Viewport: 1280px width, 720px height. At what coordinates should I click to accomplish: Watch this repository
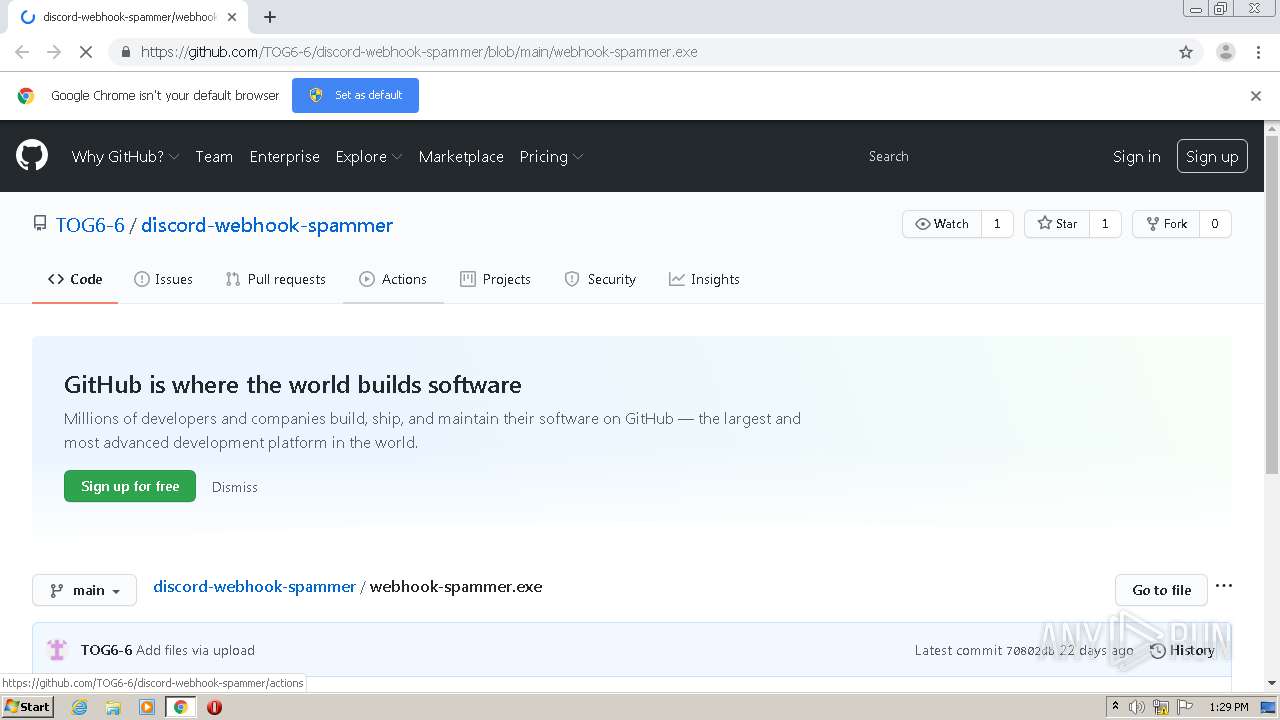[942, 224]
